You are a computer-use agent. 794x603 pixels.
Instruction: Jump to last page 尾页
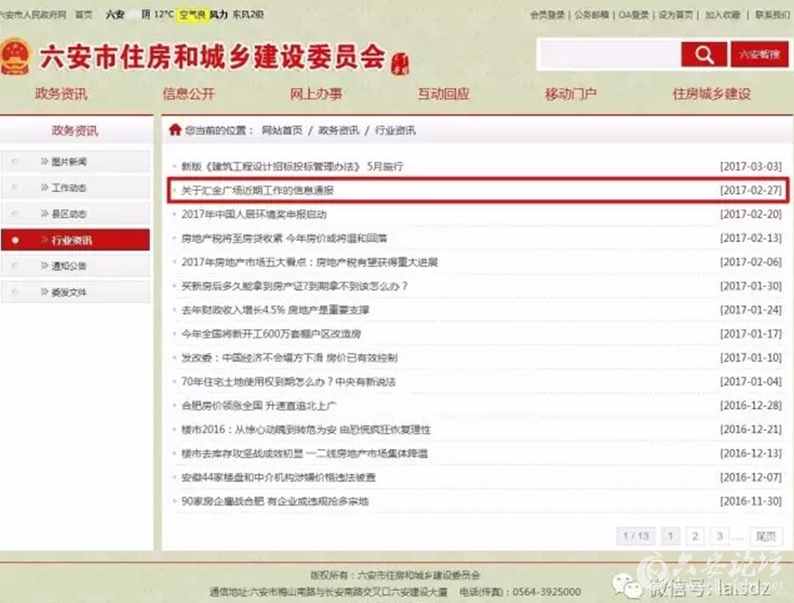pyautogui.click(x=766, y=536)
